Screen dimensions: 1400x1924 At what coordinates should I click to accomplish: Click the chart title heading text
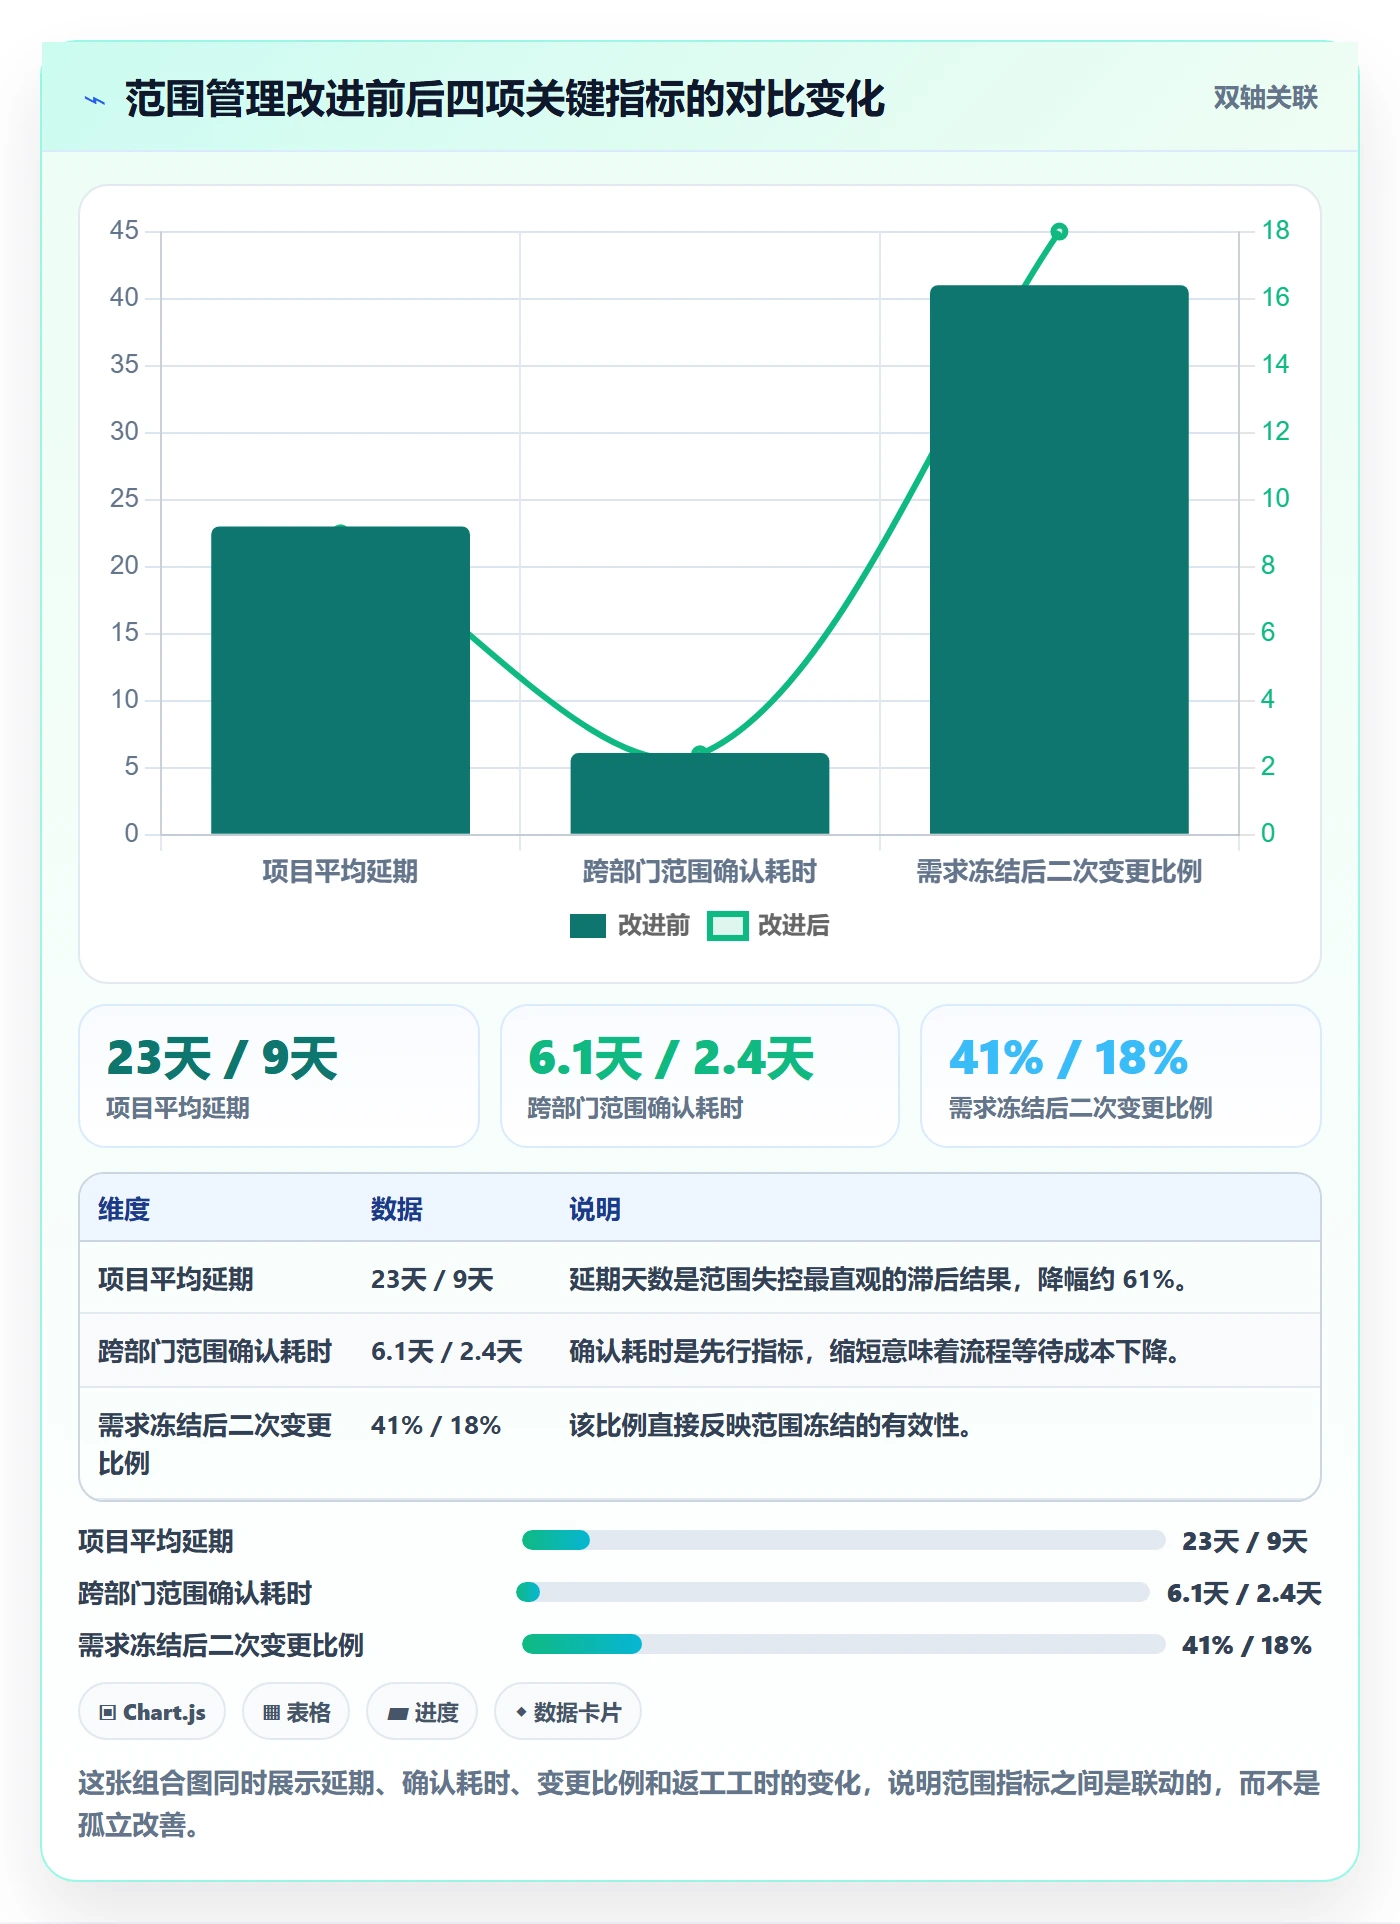click(x=505, y=99)
